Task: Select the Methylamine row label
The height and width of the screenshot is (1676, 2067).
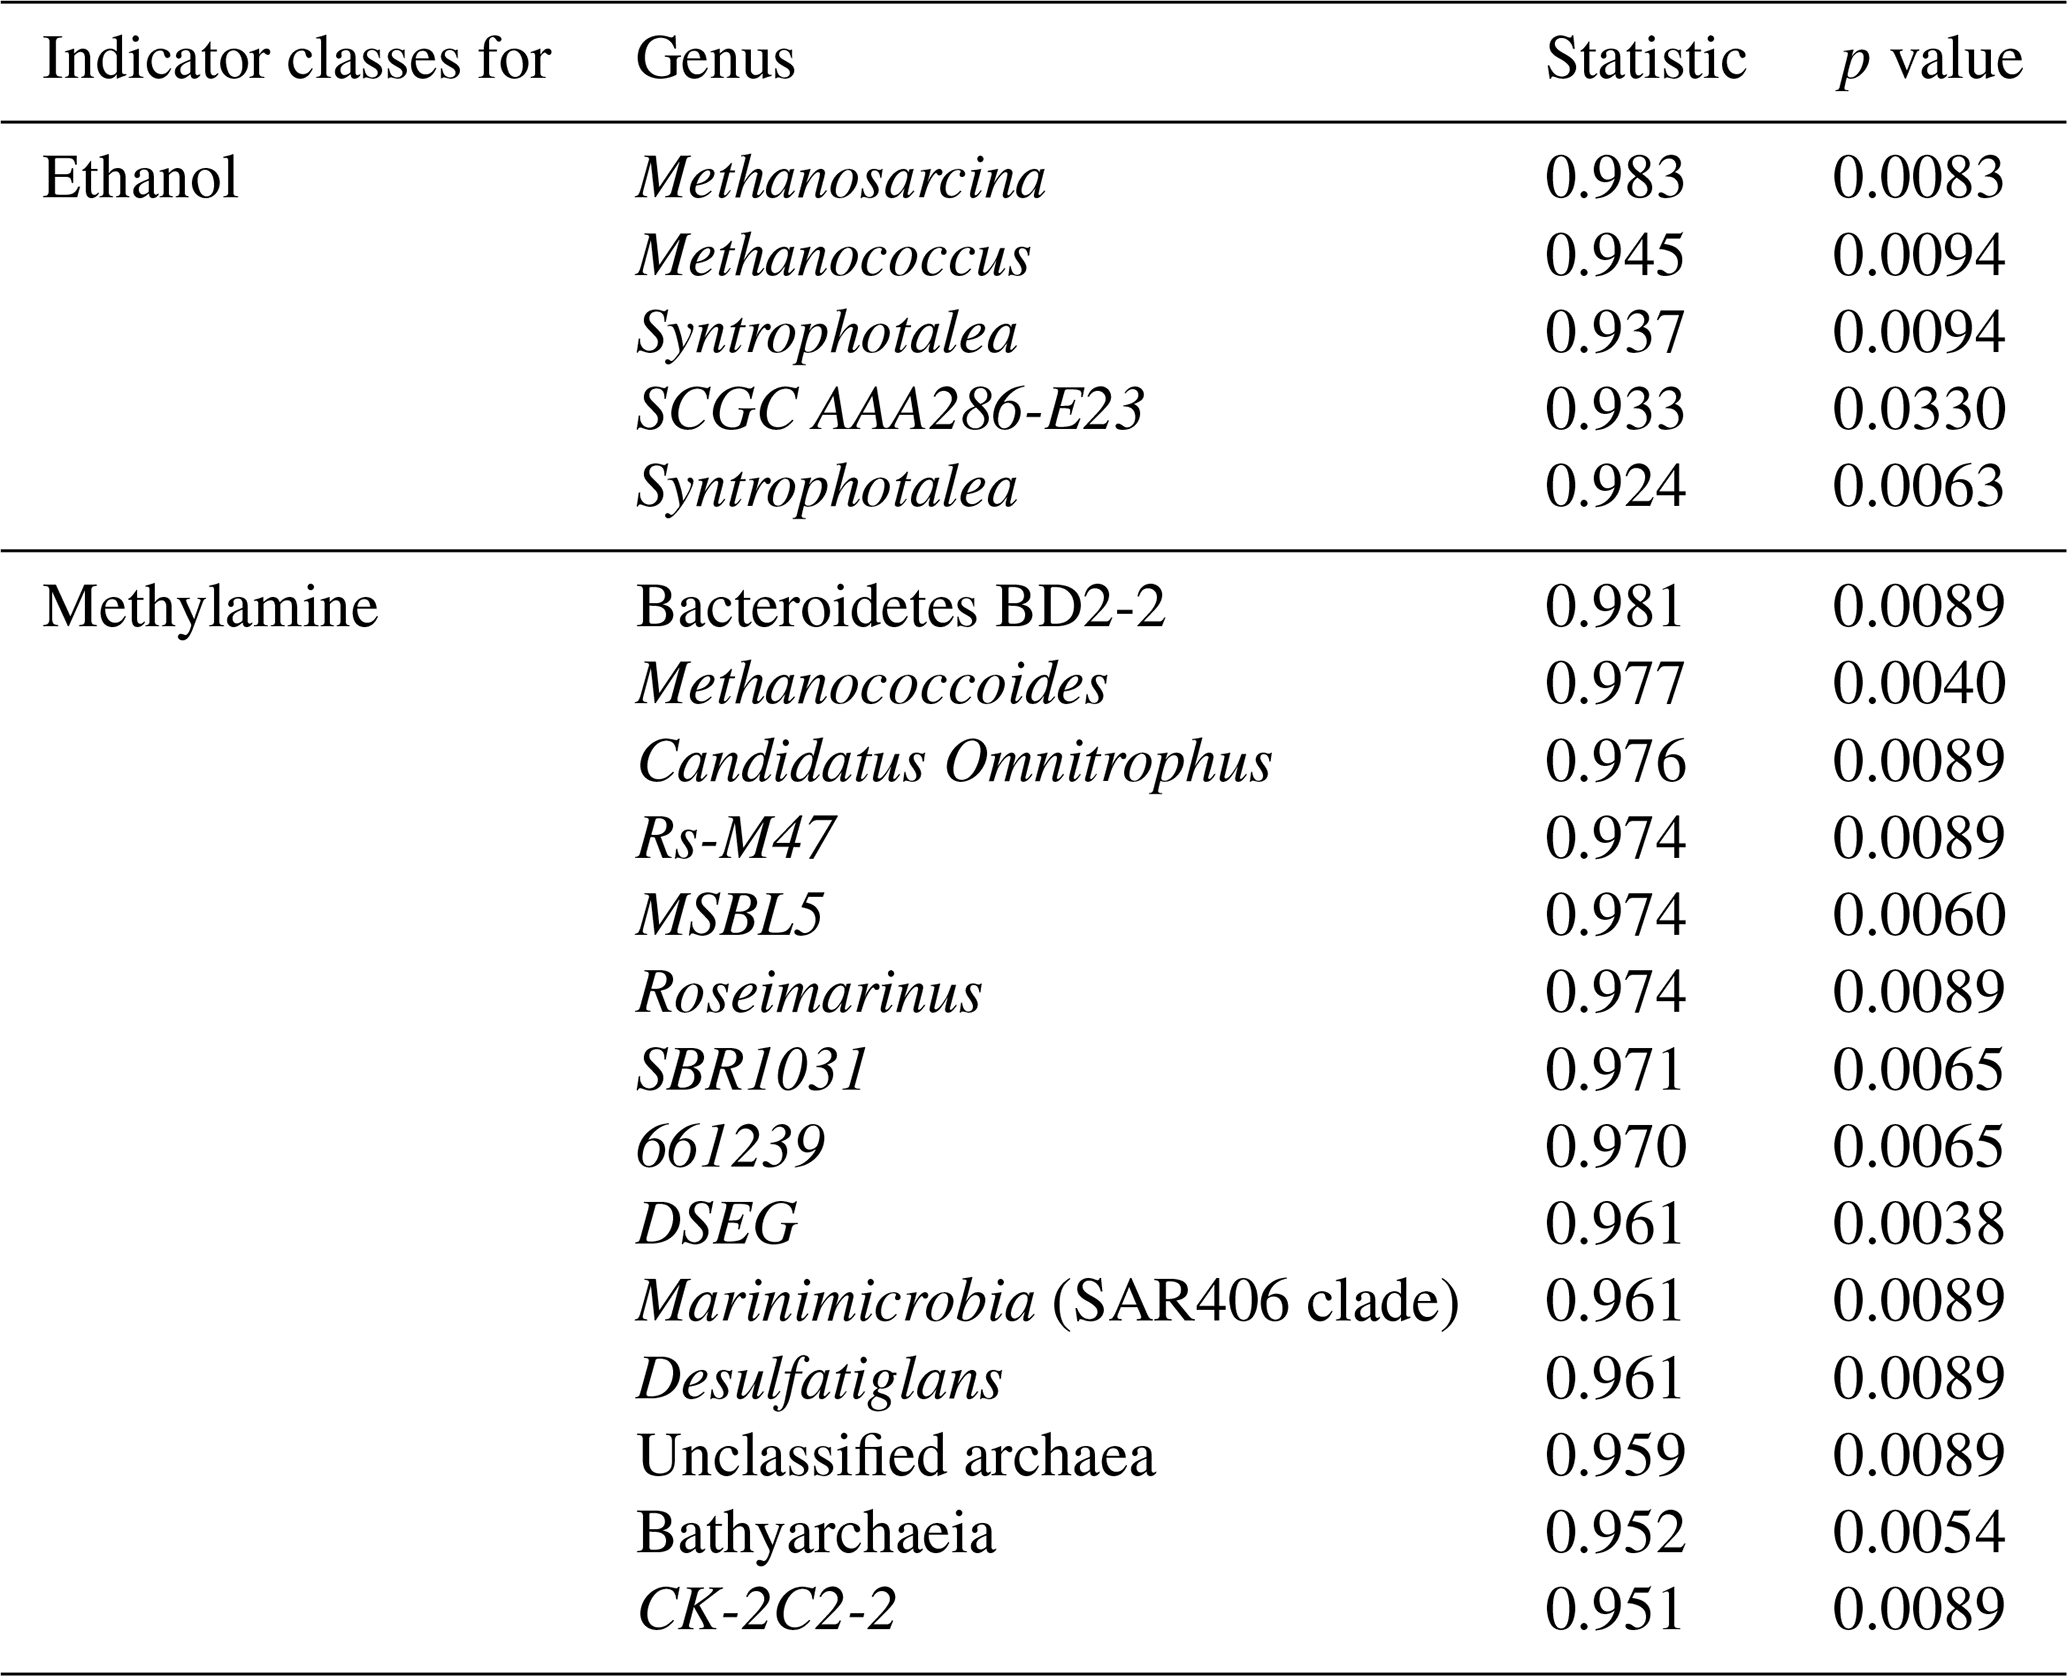Action: [x=210, y=607]
